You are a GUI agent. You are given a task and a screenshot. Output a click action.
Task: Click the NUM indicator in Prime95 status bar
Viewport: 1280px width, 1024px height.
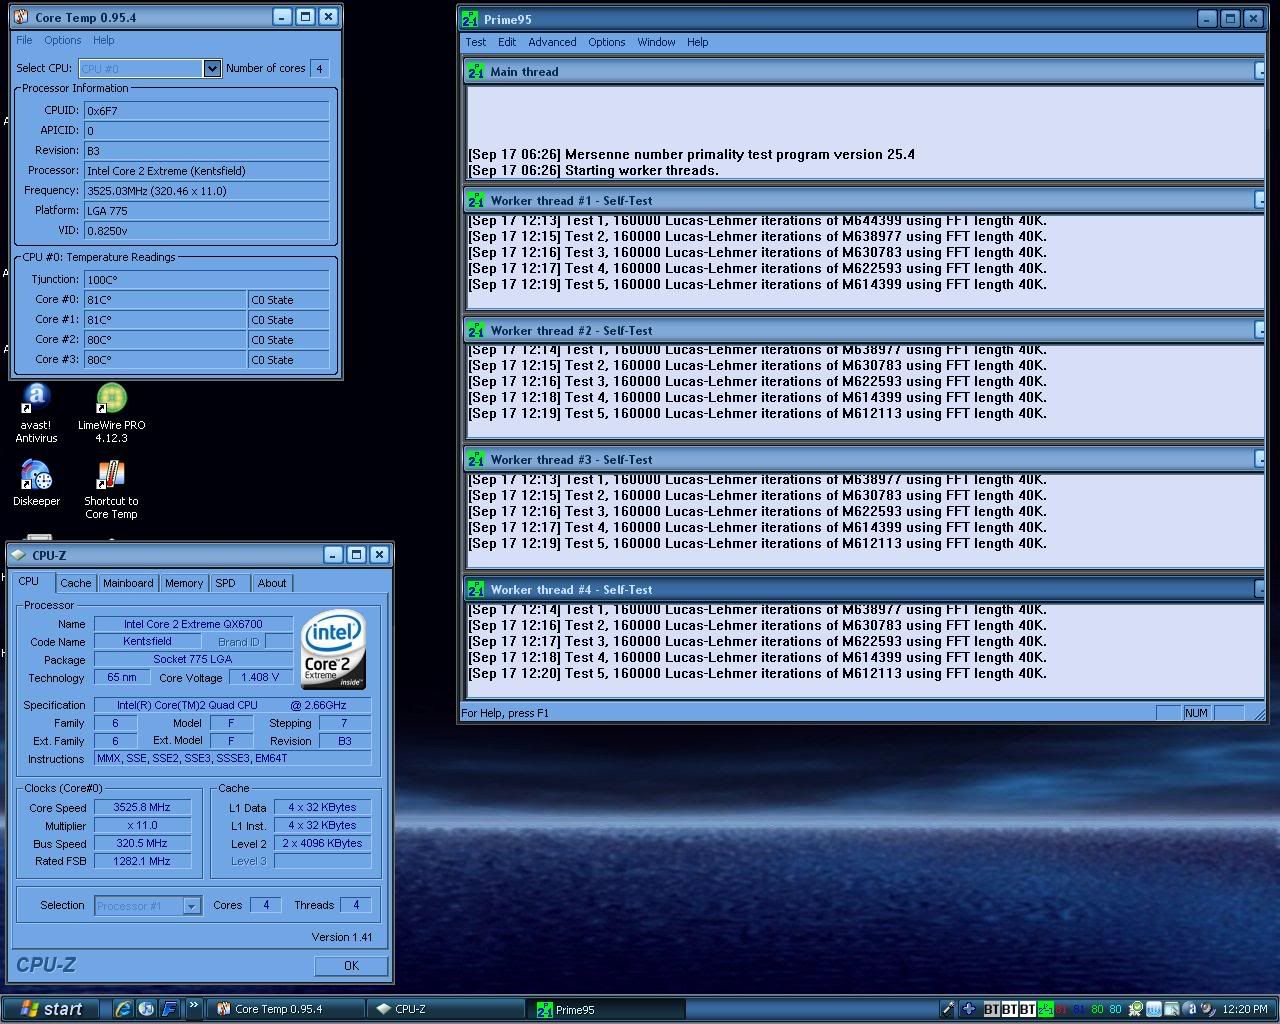click(x=1196, y=713)
